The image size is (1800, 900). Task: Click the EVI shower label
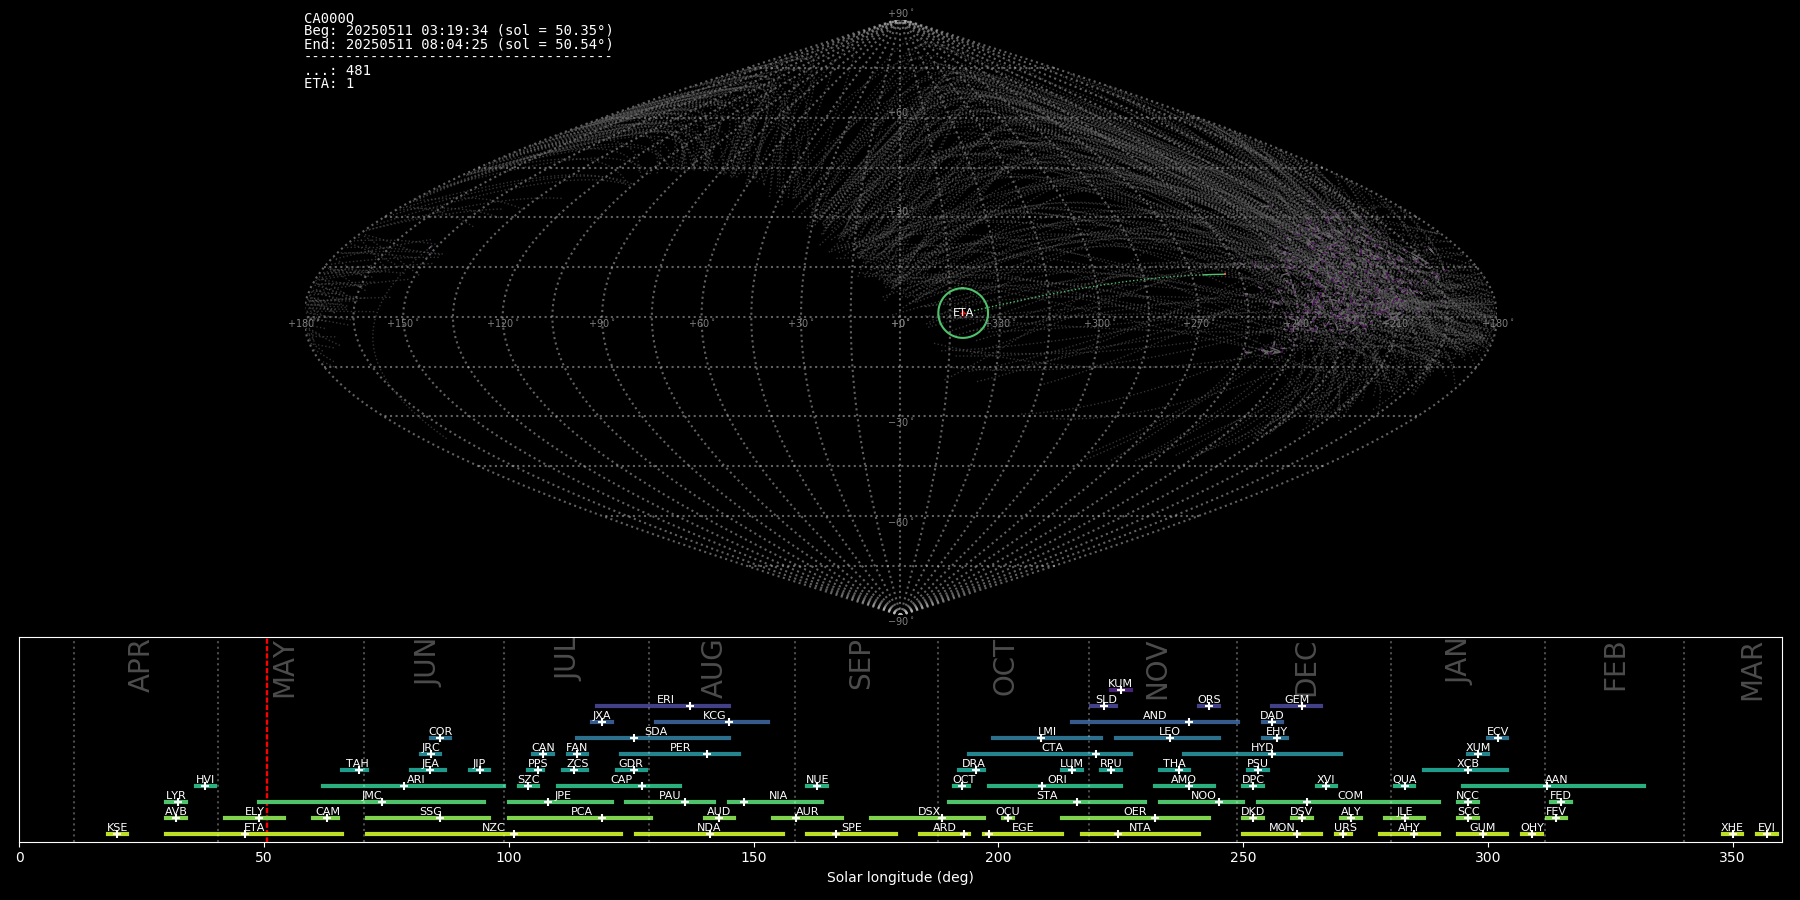(x=1766, y=828)
